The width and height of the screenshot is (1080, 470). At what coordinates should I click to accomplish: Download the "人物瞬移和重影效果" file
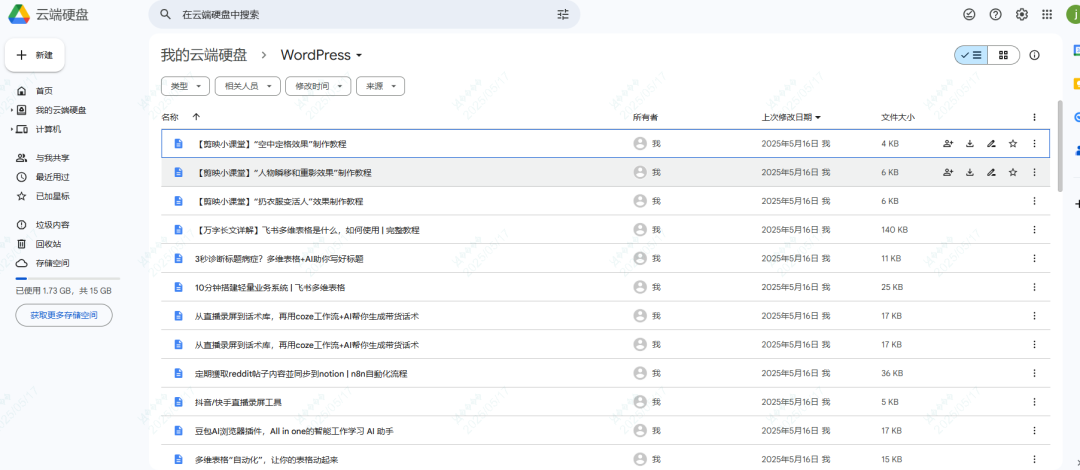[970, 172]
